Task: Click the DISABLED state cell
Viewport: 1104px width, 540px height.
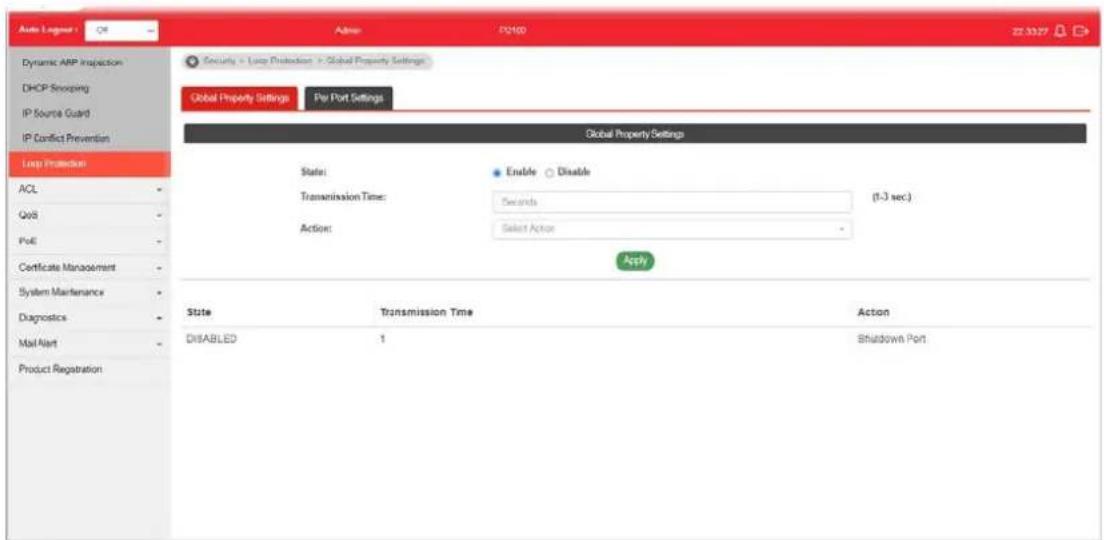Action: click(x=211, y=339)
